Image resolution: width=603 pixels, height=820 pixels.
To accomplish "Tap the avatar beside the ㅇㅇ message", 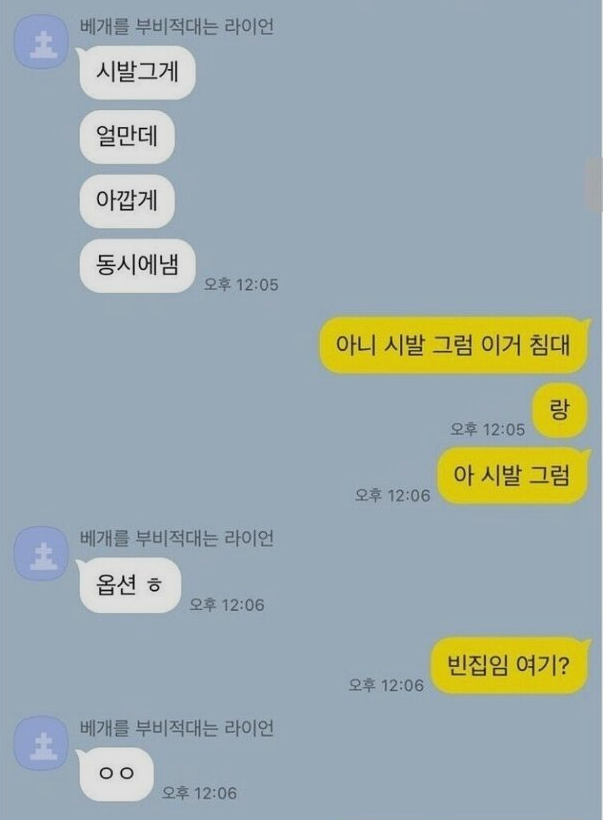I will pyautogui.click(x=41, y=744).
